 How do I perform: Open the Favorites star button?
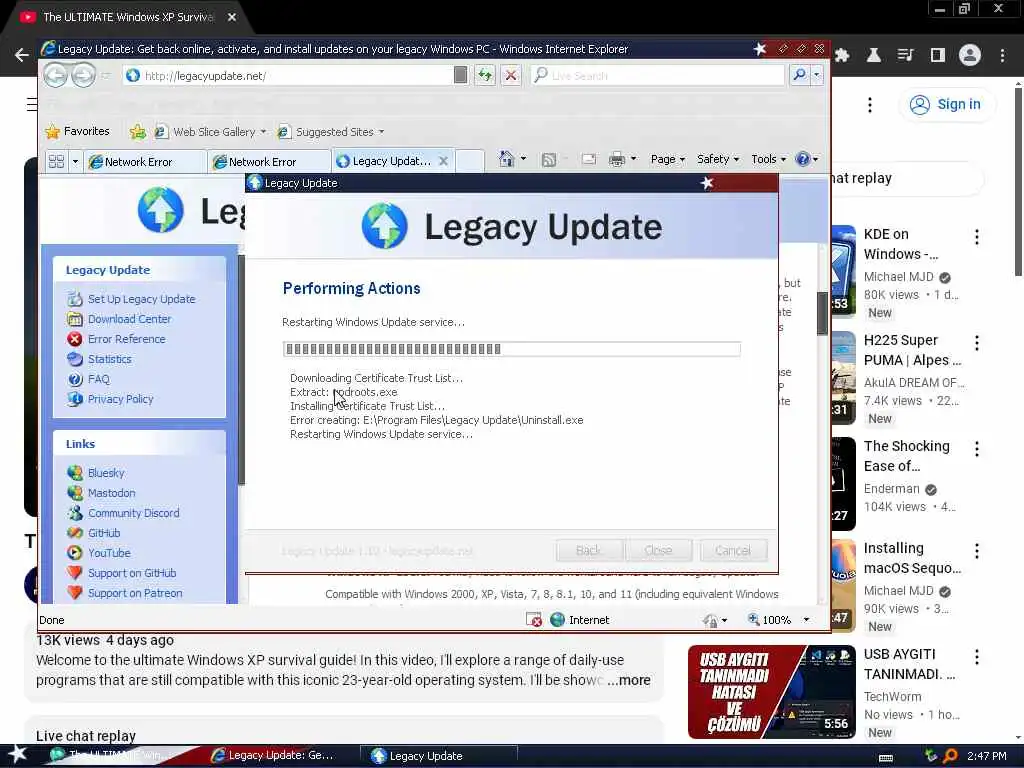[78, 131]
